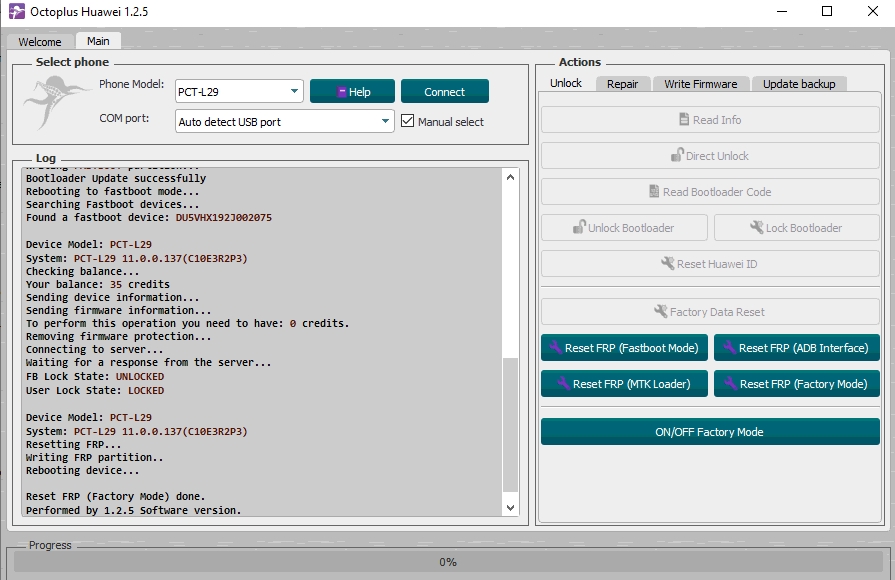The height and width of the screenshot is (580, 895).
Task: Click serial number DU5VHX192J002075 in log
Action: pos(224,218)
